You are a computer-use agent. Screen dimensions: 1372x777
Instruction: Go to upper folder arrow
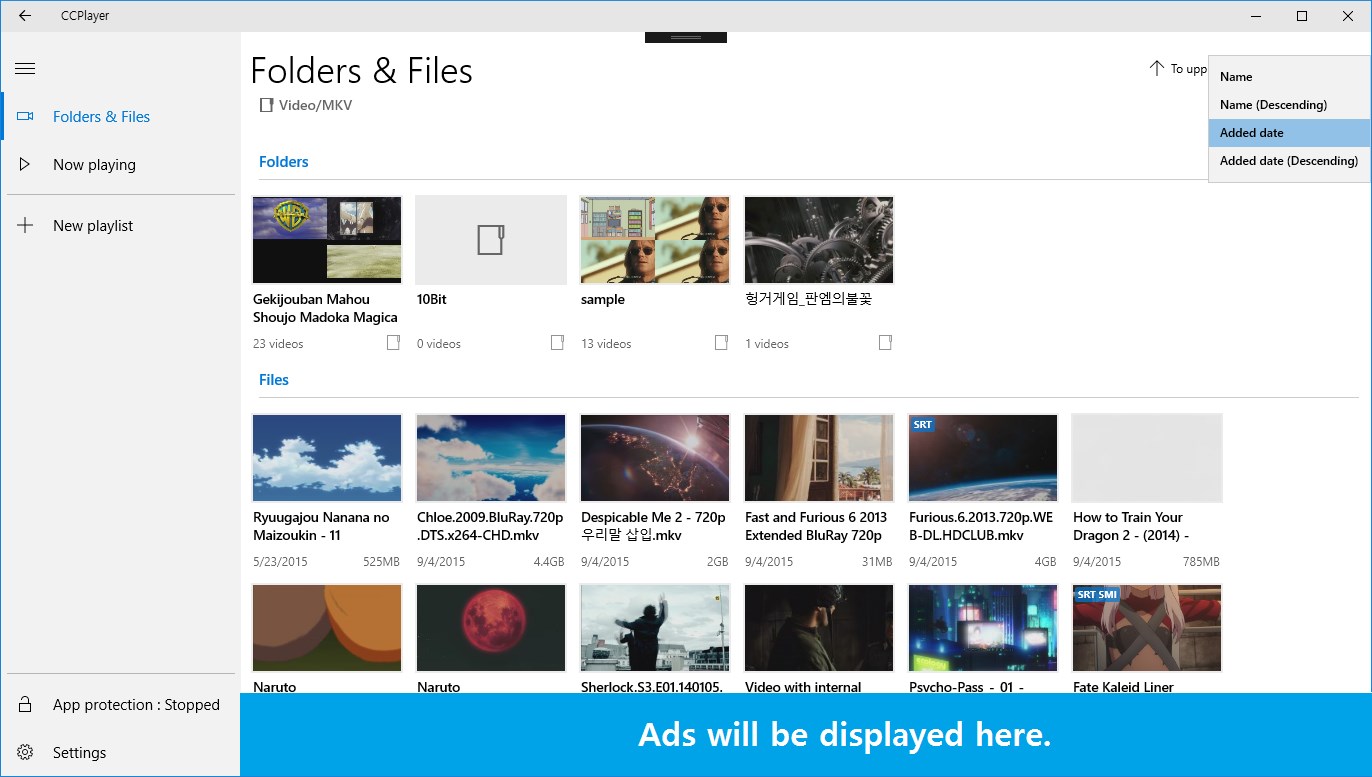pos(1157,69)
